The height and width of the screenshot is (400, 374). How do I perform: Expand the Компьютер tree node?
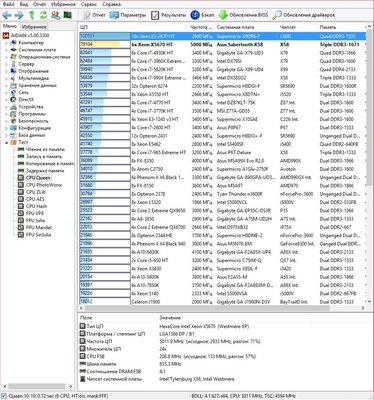point(6,43)
